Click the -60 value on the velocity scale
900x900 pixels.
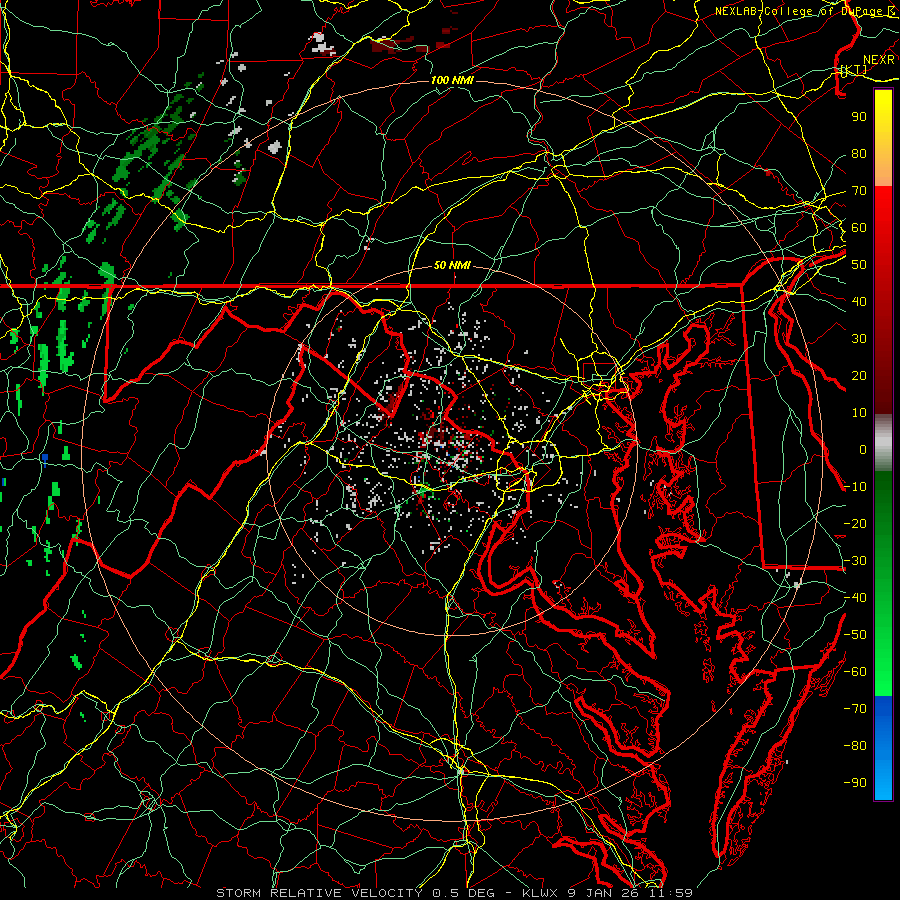tap(855, 672)
